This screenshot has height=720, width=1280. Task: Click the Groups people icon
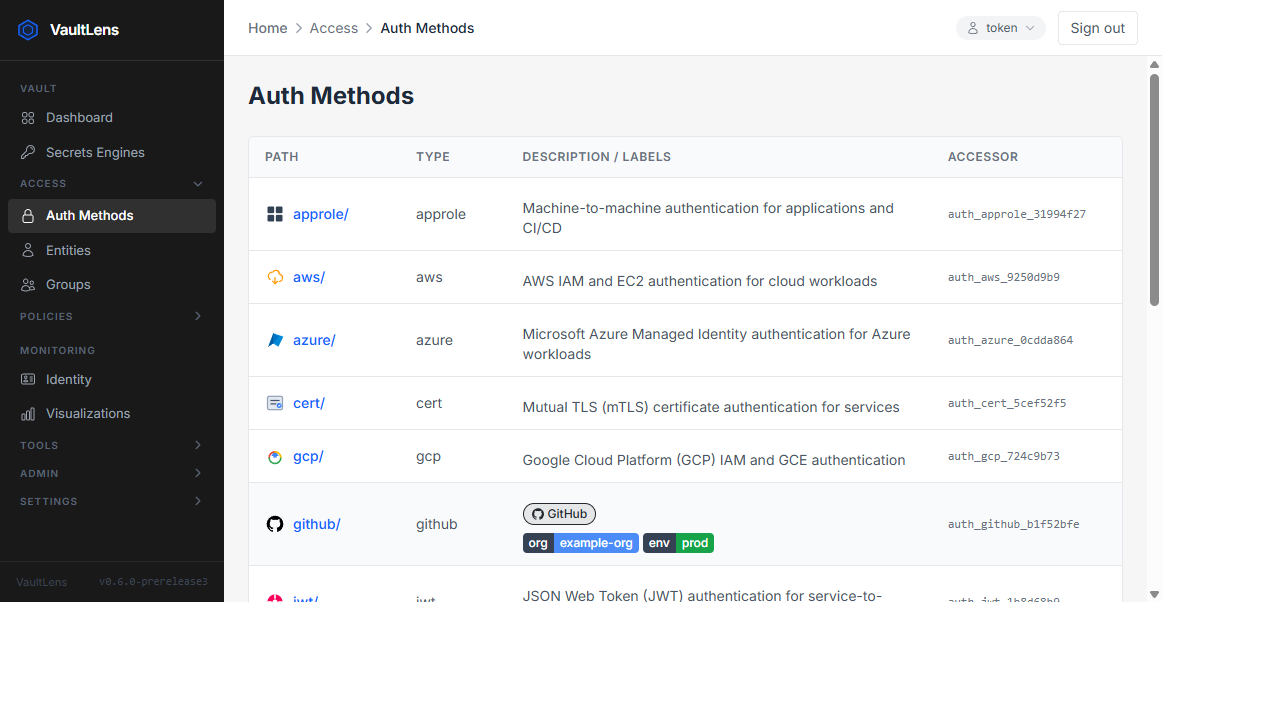[x=28, y=285]
